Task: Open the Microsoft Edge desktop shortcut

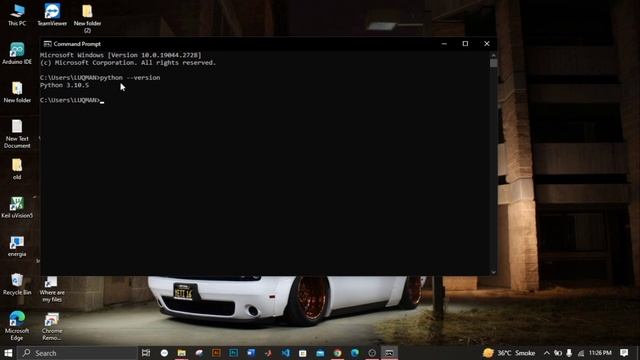Action: (x=17, y=325)
